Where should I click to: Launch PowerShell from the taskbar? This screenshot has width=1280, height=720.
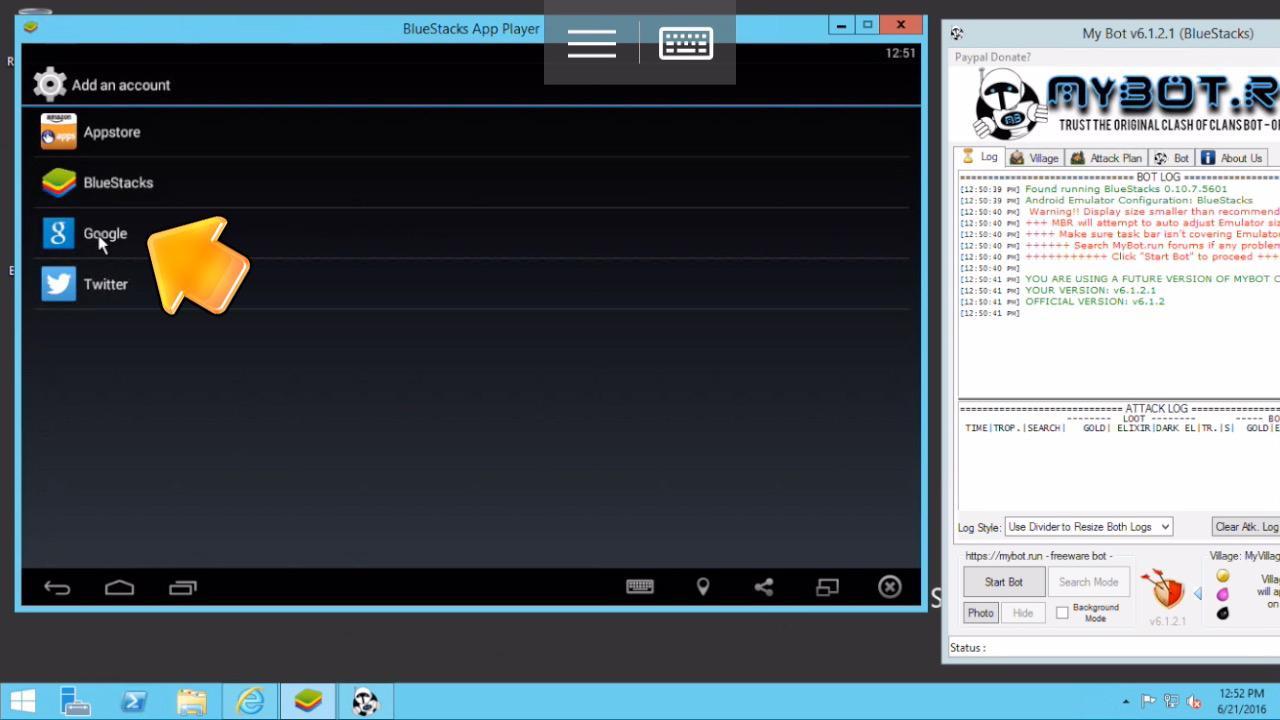pos(133,701)
